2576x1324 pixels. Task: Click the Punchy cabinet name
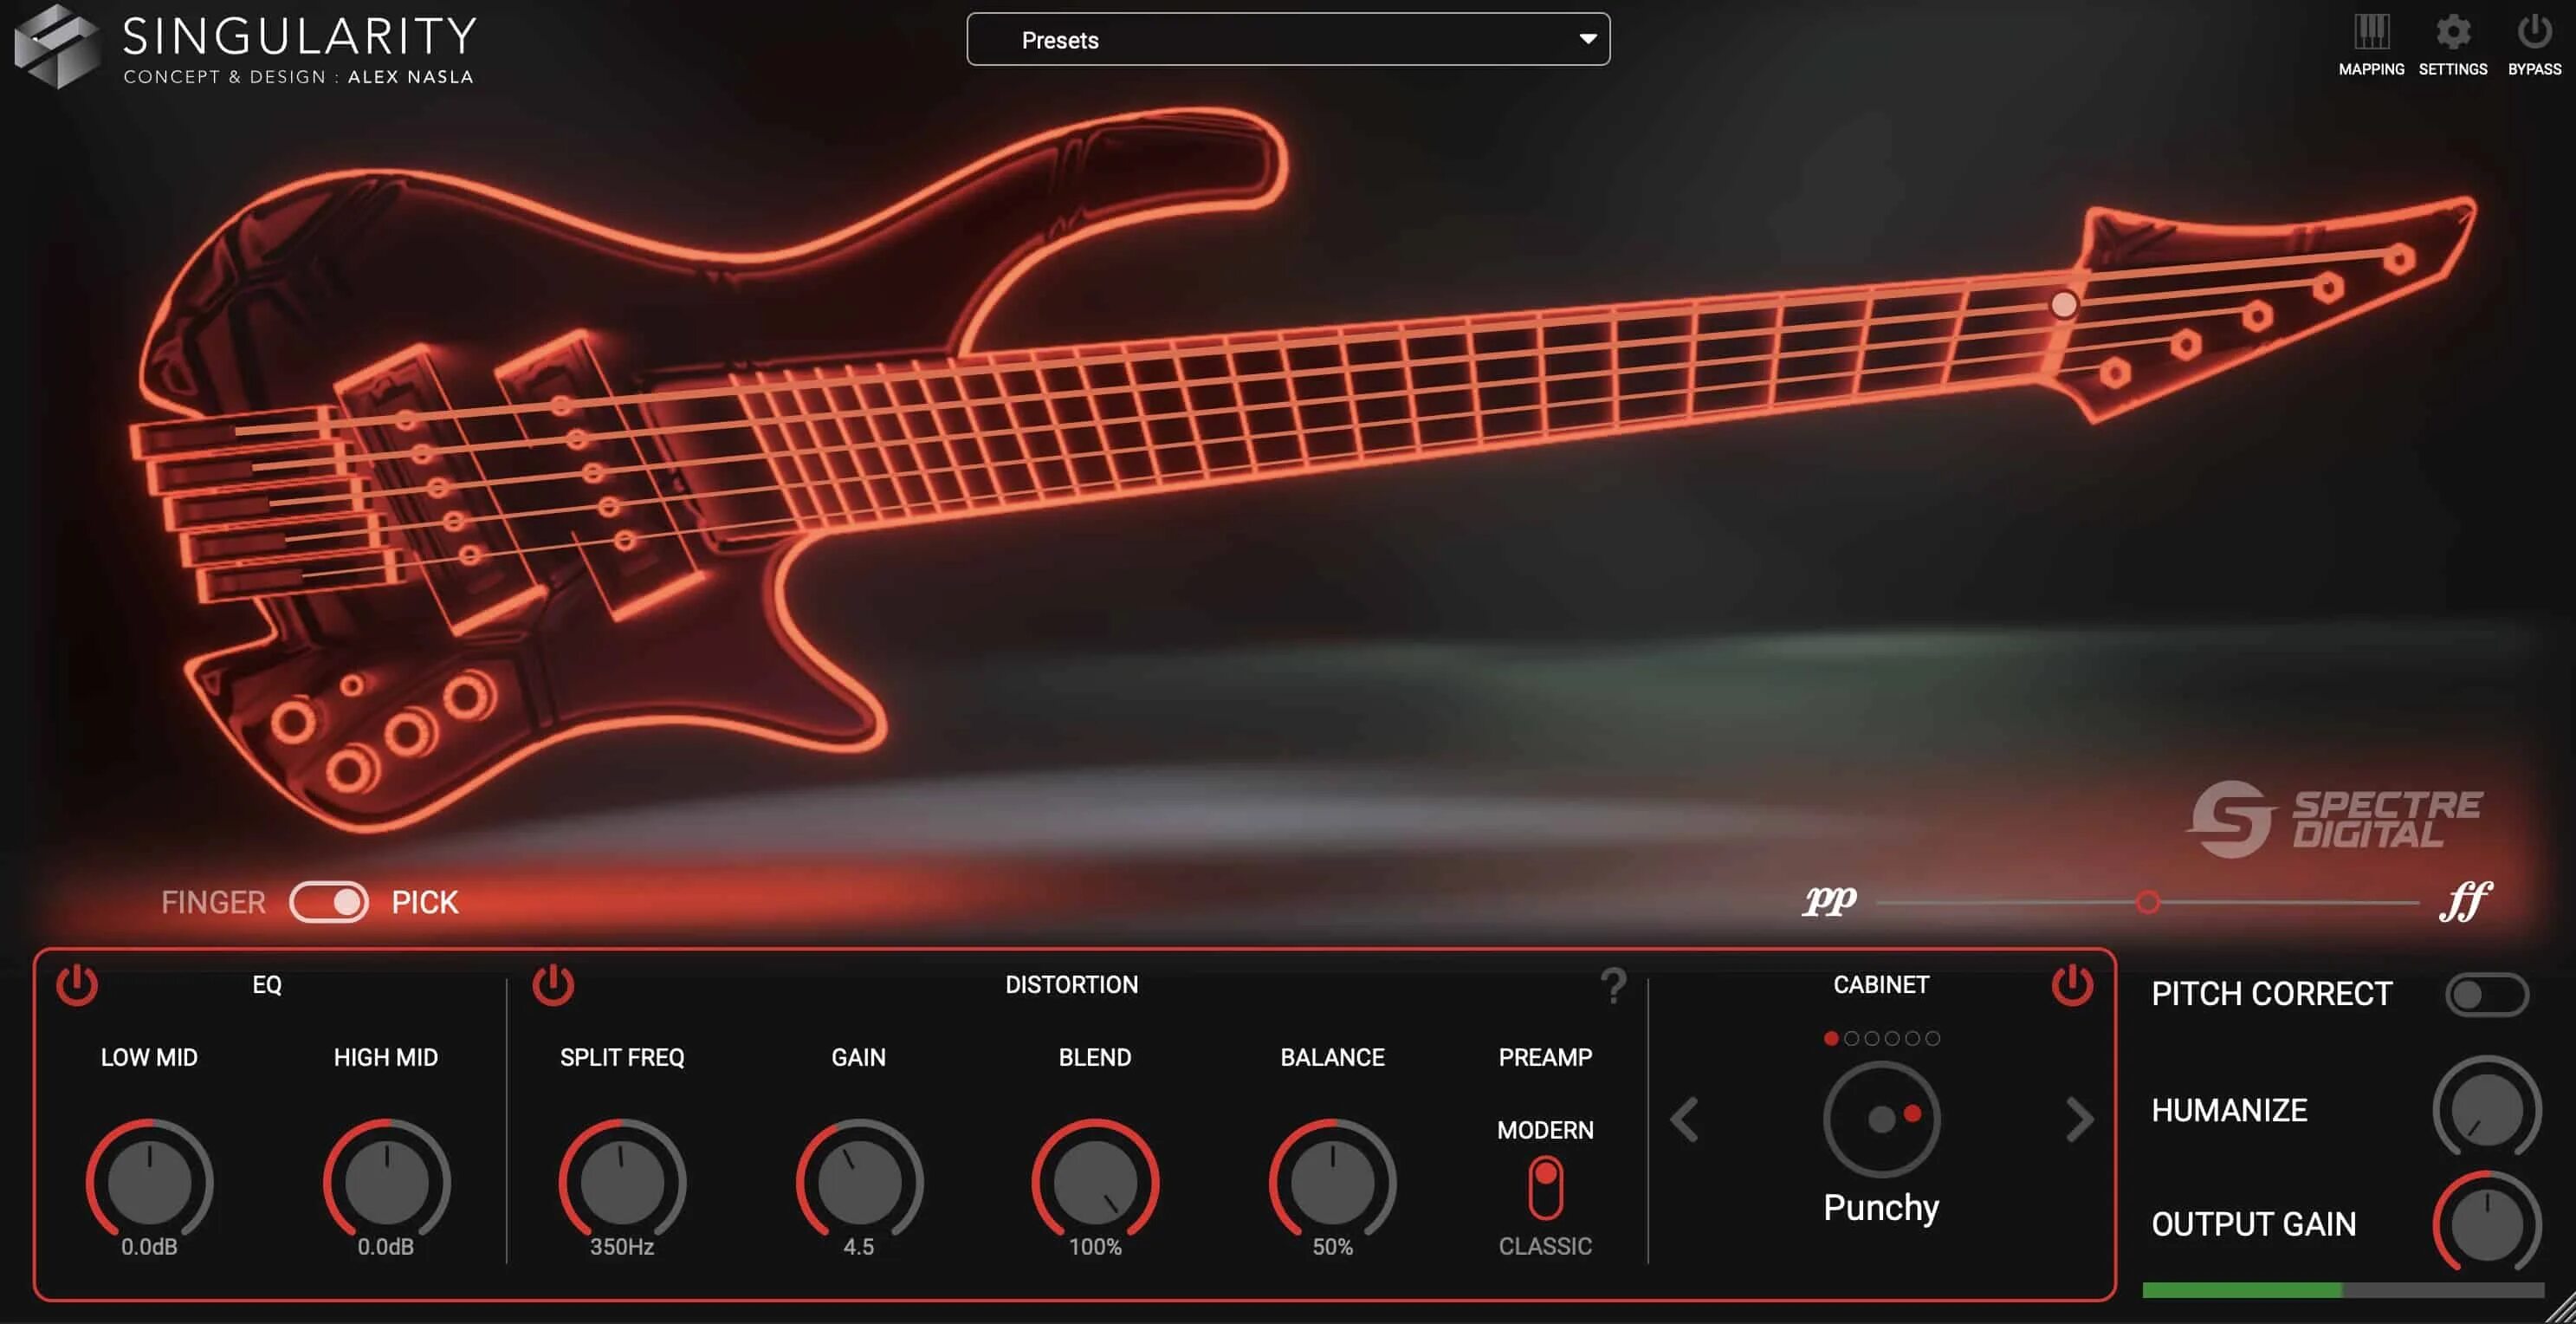click(1881, 1208)
